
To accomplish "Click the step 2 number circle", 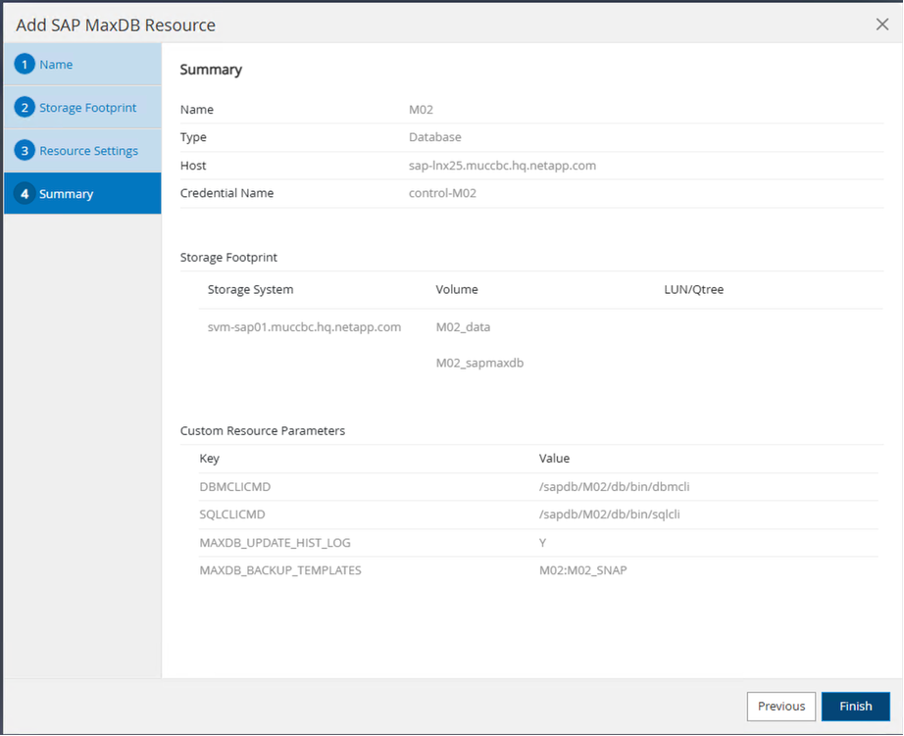I will coord(25,108).
